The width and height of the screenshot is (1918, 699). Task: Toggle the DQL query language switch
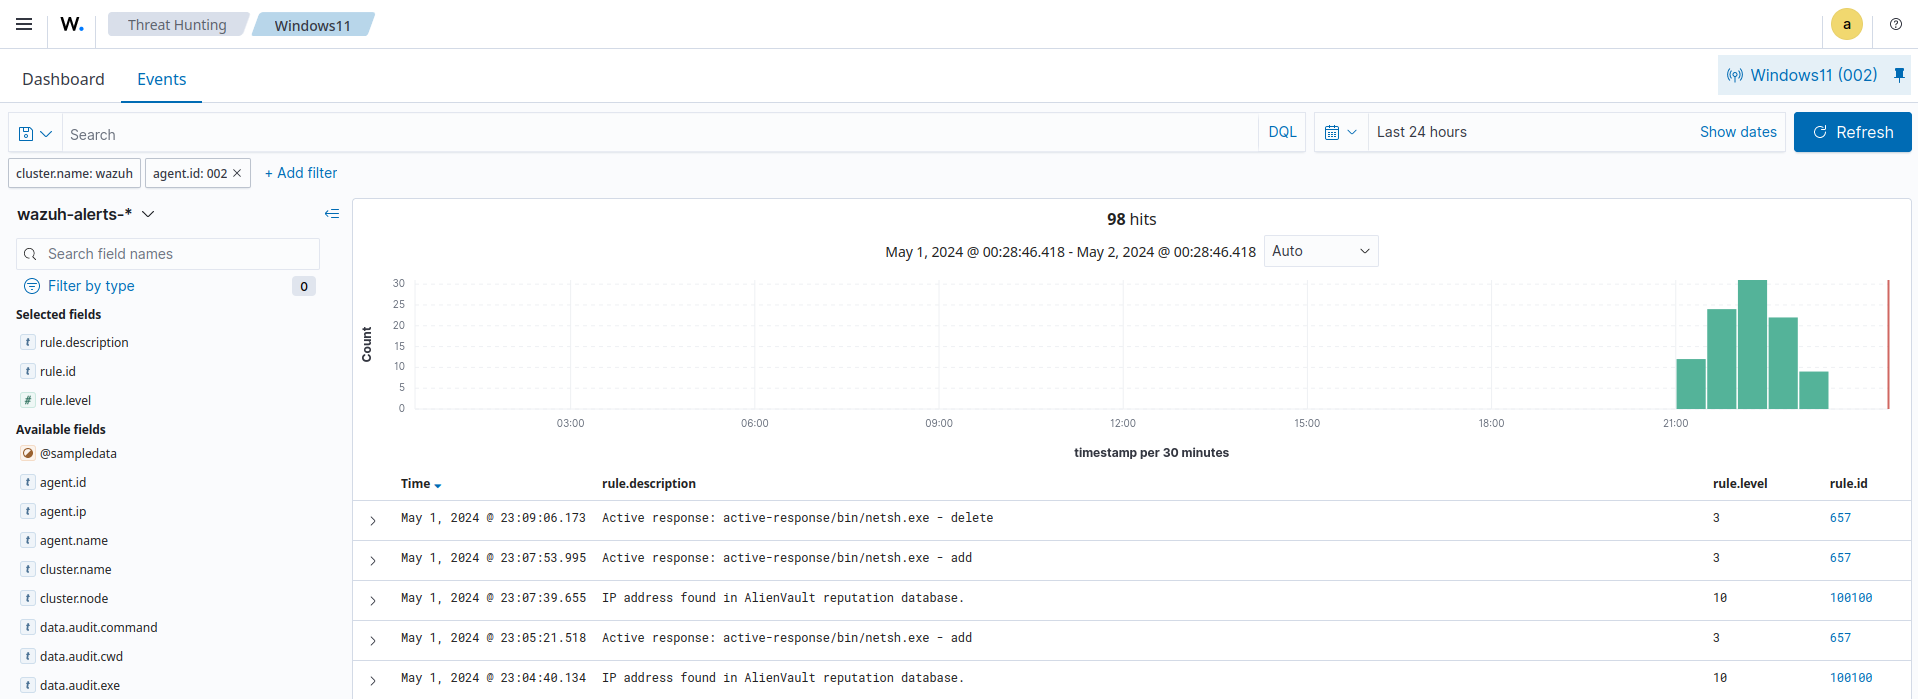click(x=1281, y=132)
